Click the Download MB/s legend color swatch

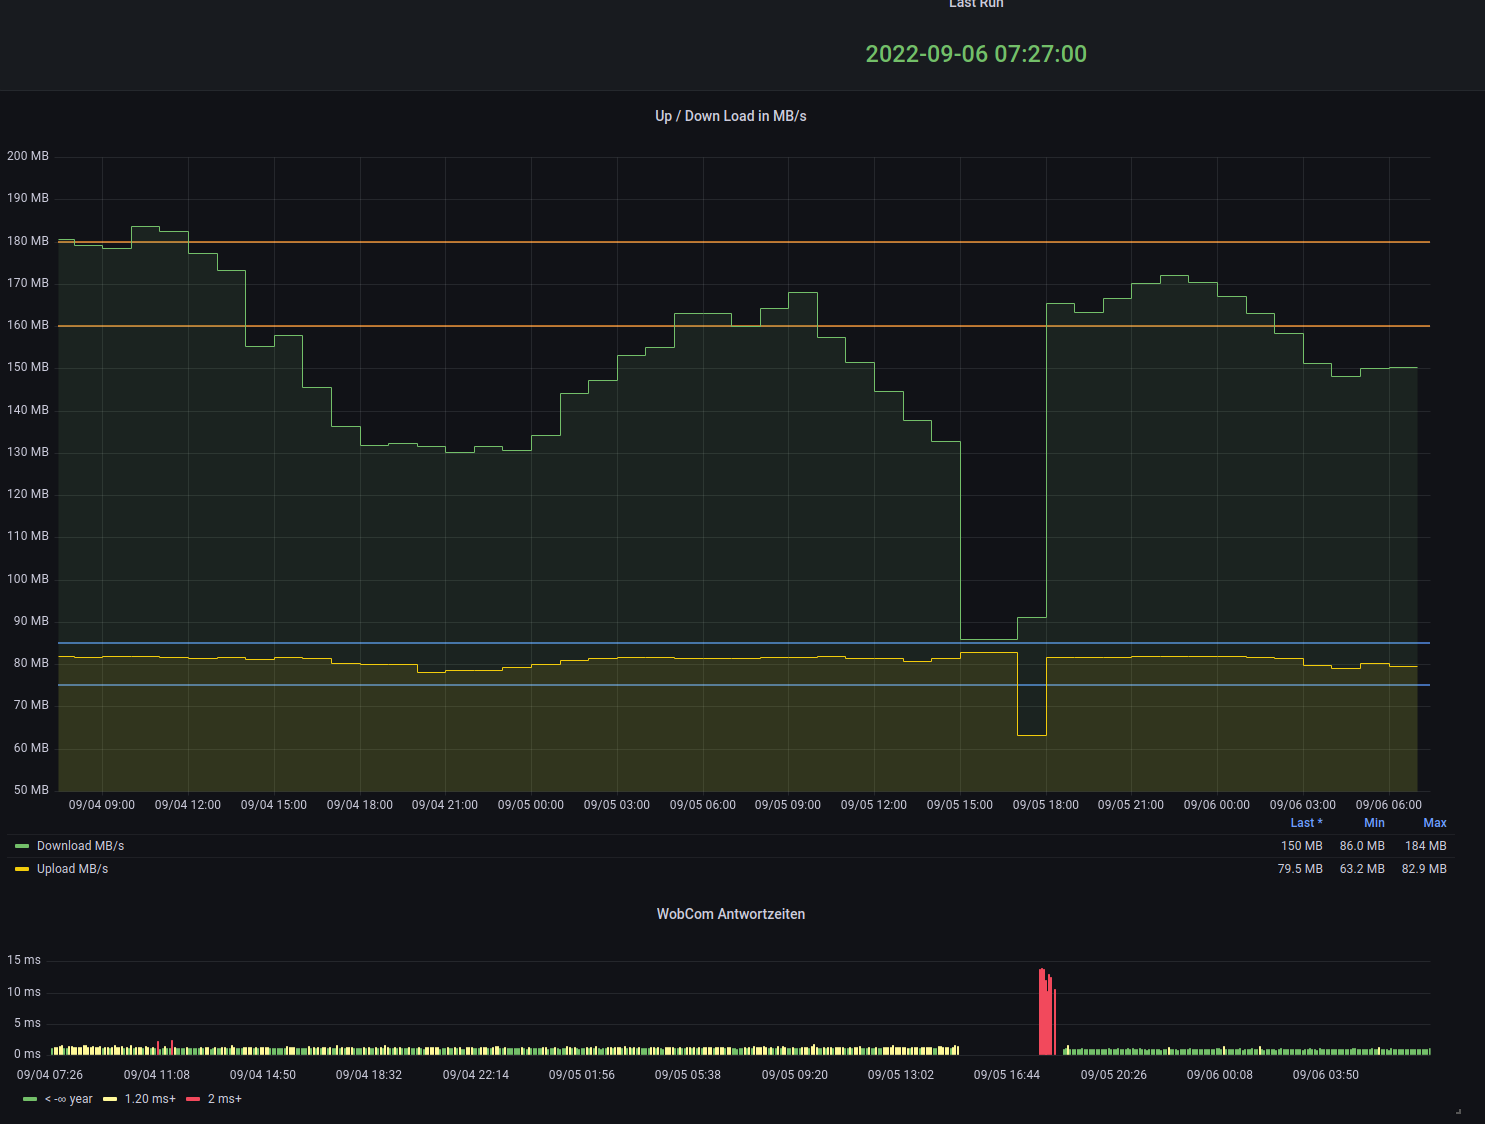22,846
